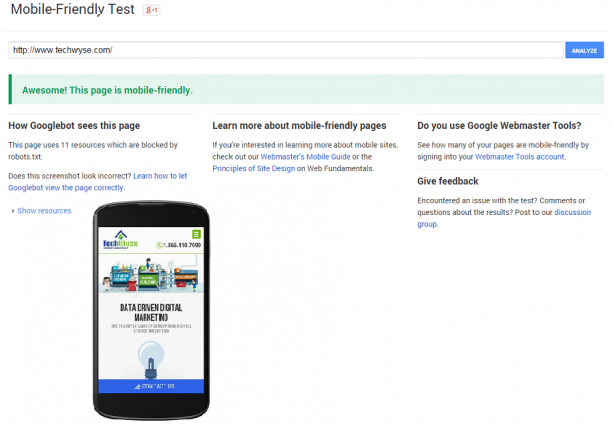Screen dimensions: 613x424
Task: Click the Google +1 share button
Action: [151, 10]
